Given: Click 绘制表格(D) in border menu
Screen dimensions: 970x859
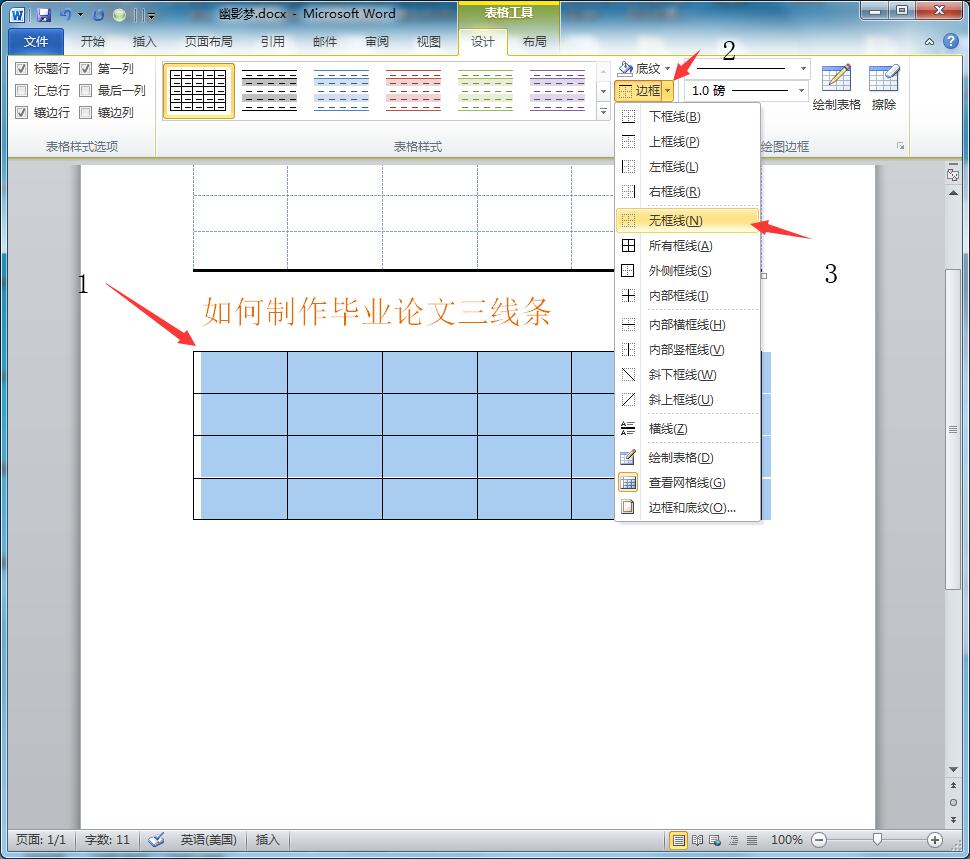Looking at the screenshot, I should [688, 458].
